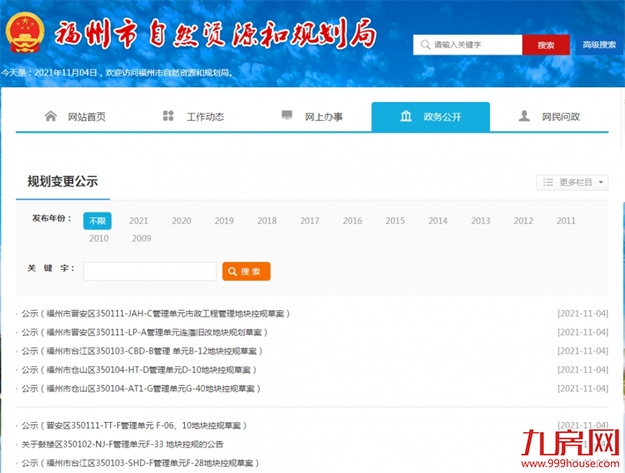Filter by year 2012

tap(523, 221)
